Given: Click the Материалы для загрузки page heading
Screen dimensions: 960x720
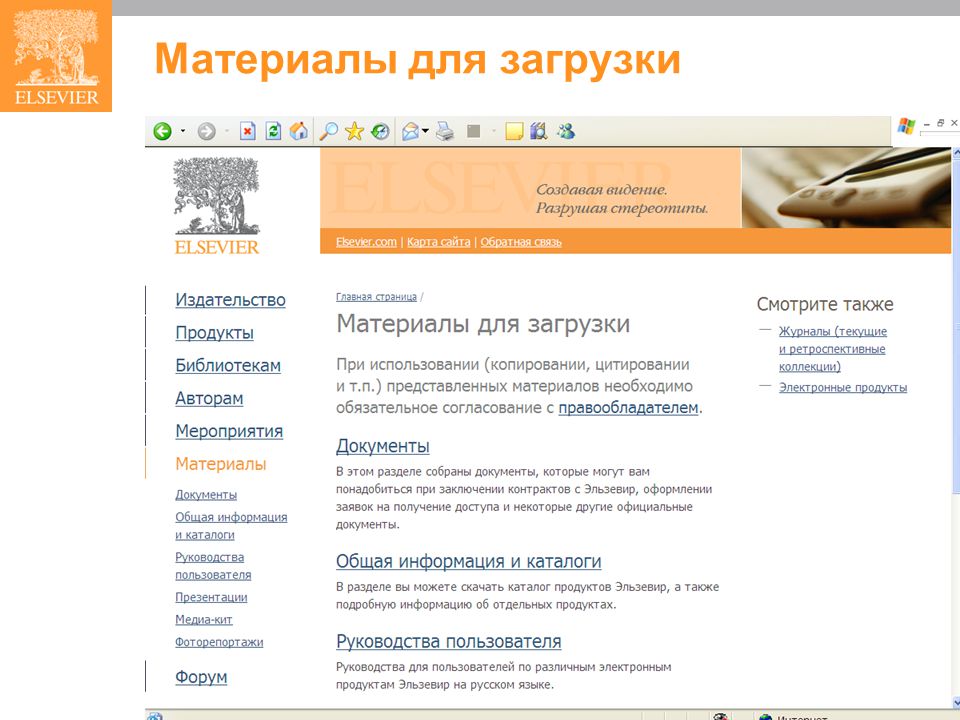Looking at the screenshot, I should tap(483, 324).
